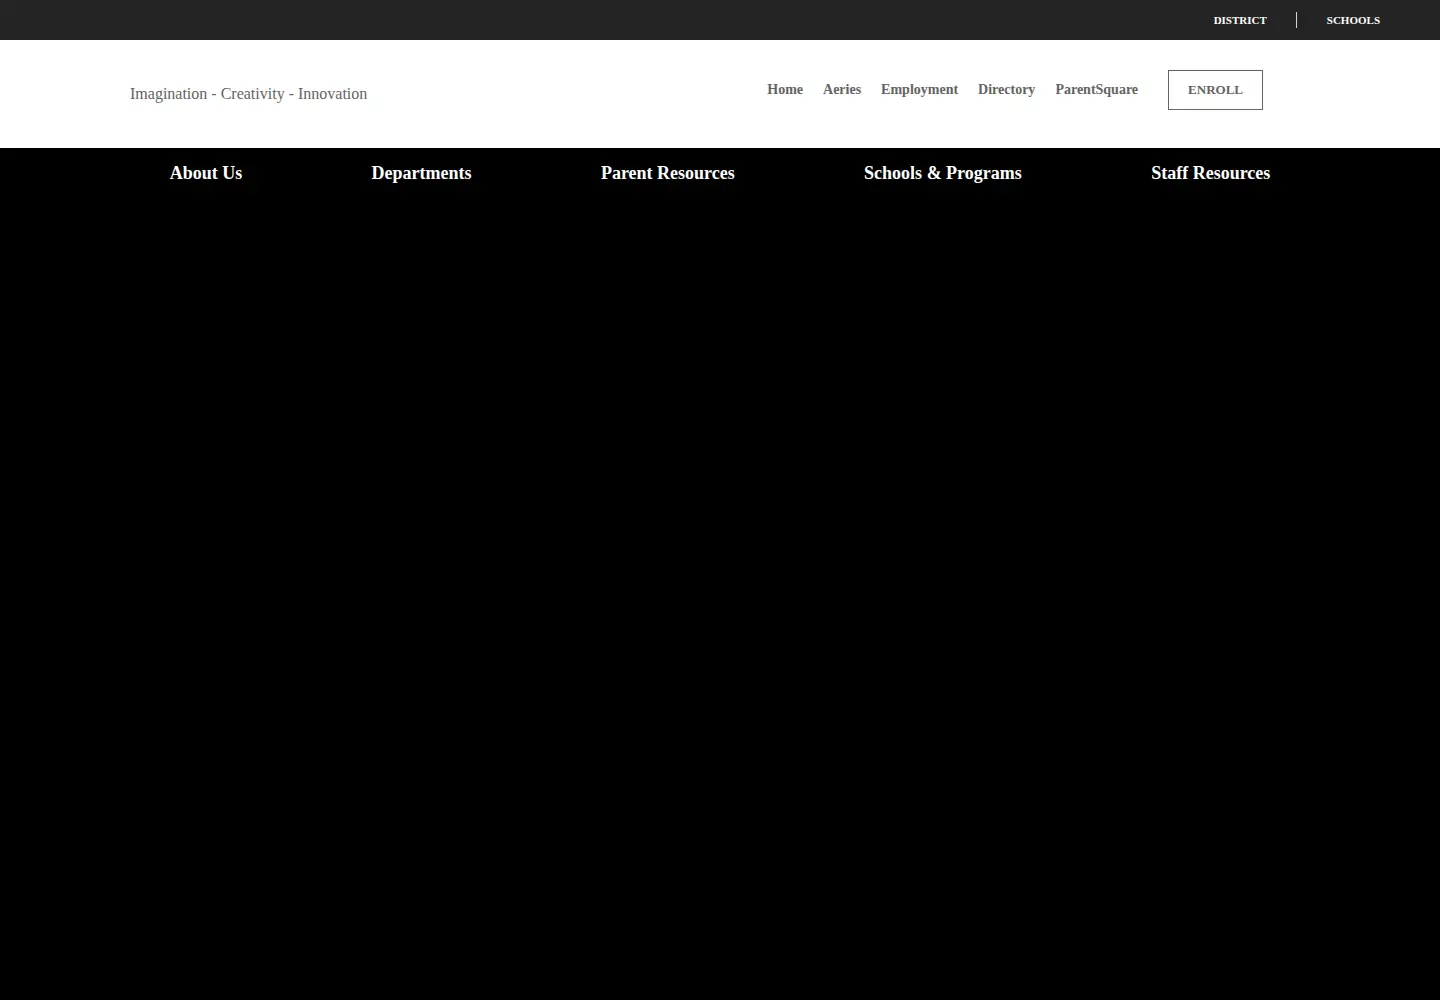Open the Directory link

(x=1006, y=90)
